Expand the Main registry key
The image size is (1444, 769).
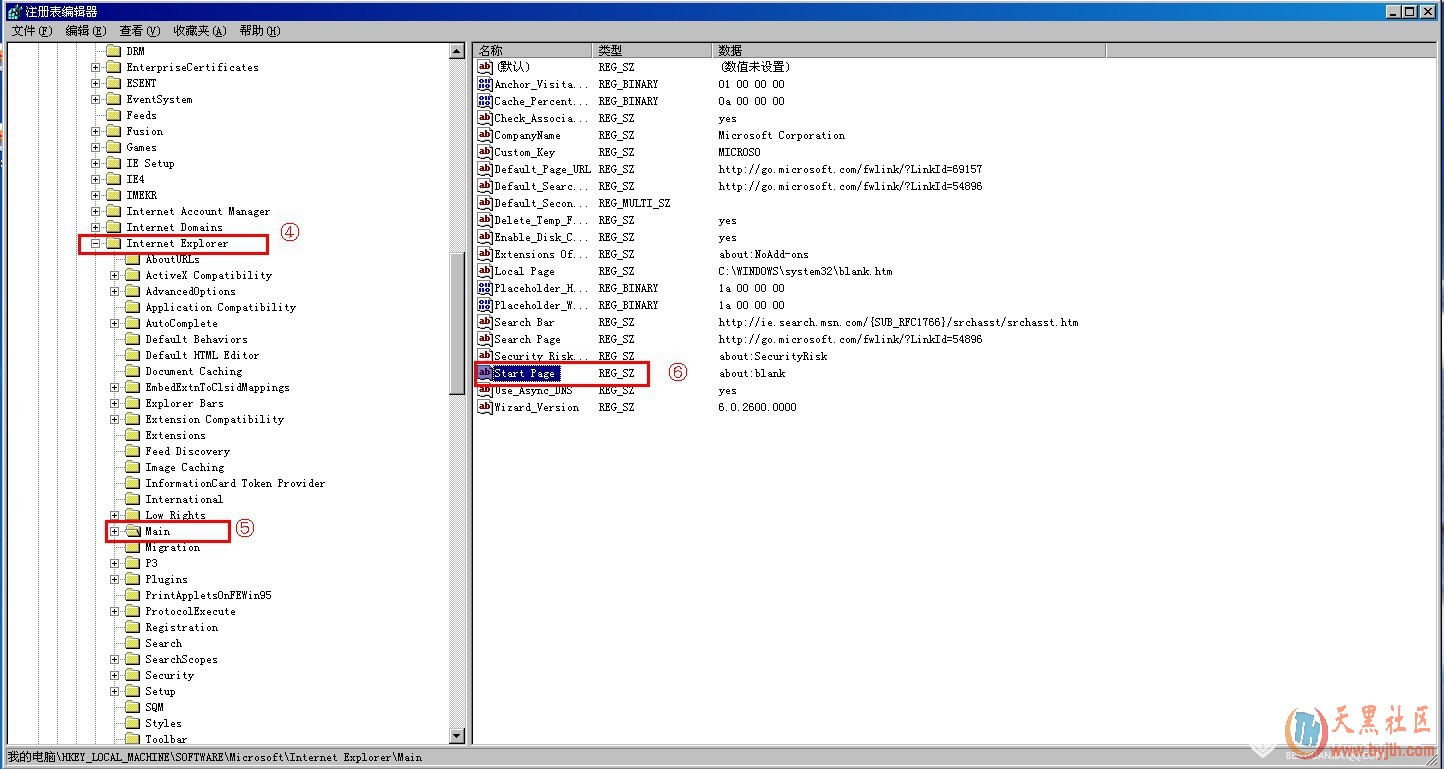115,531
